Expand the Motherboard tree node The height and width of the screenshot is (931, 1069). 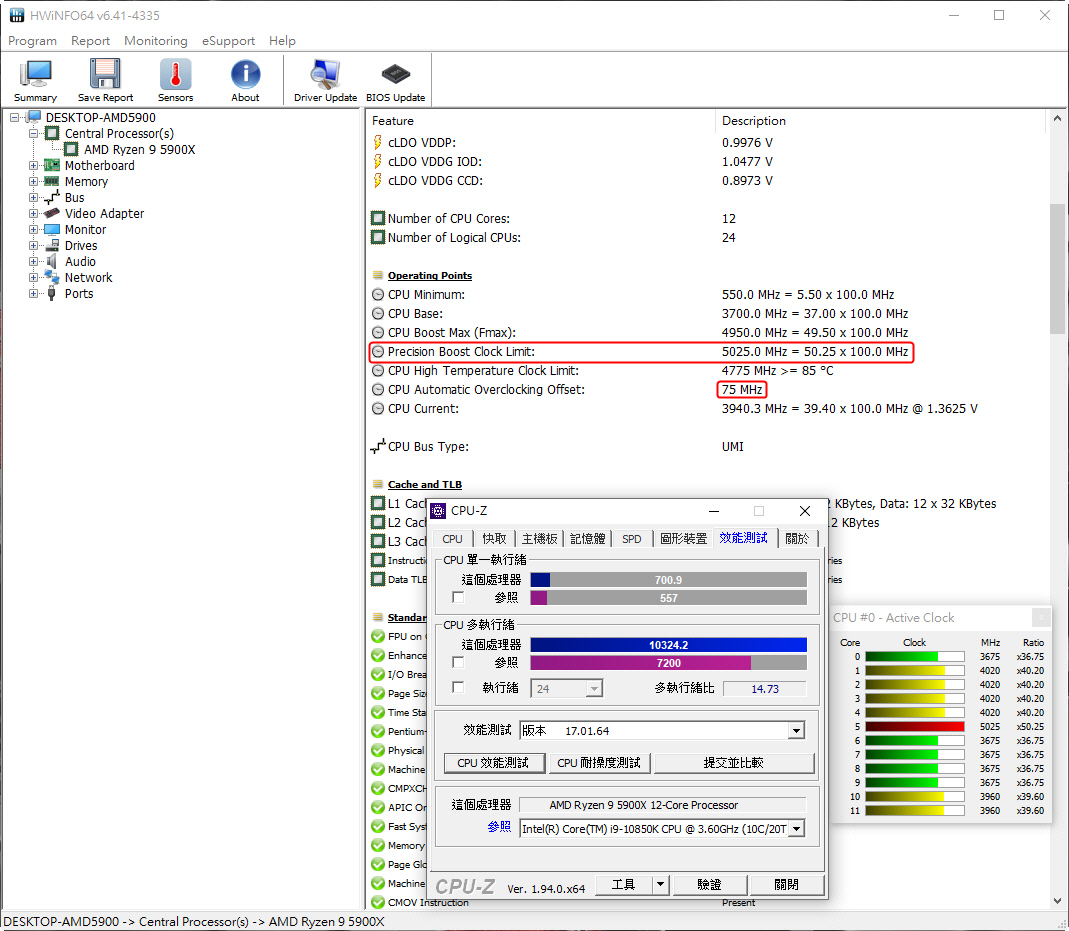33,166
